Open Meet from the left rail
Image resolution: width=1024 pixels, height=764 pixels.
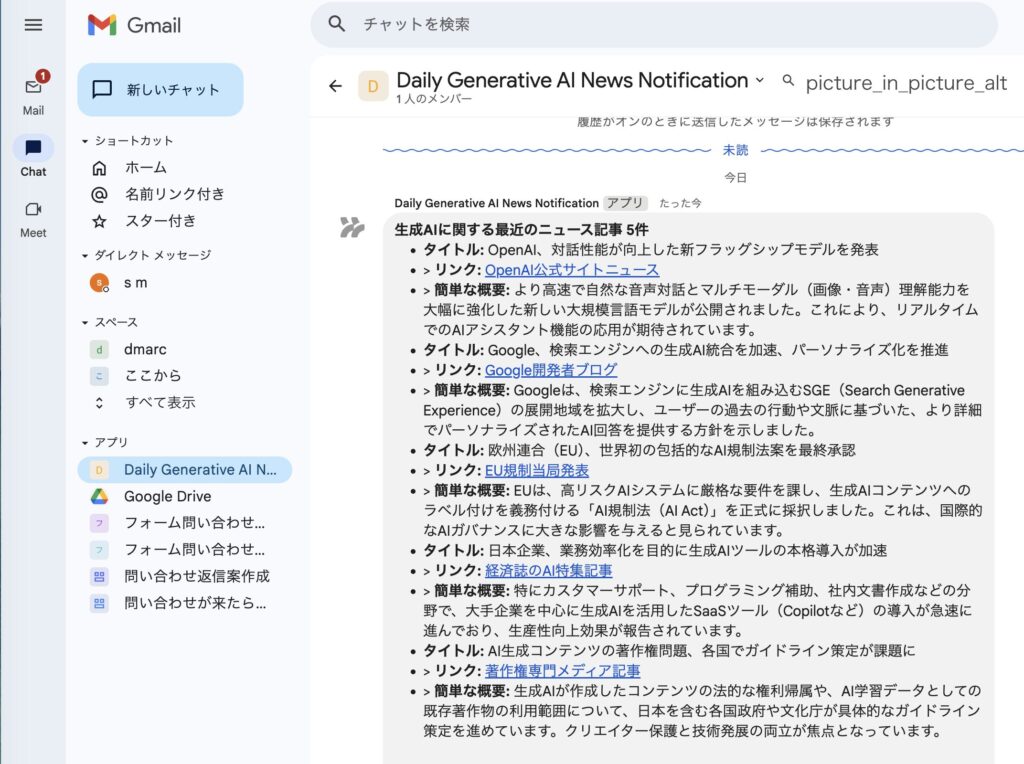pyautogui.click(x=33, y=215)
